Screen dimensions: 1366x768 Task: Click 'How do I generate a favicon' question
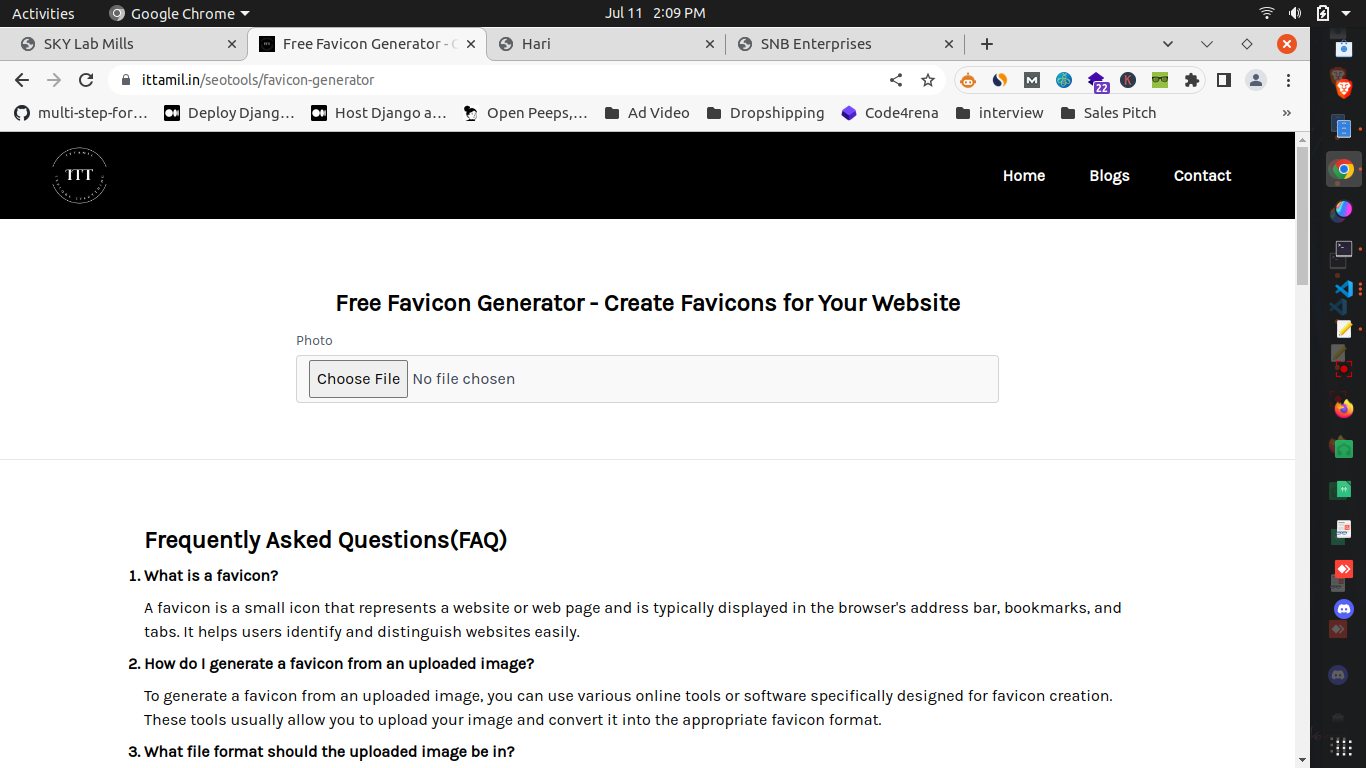click(339, 664)
